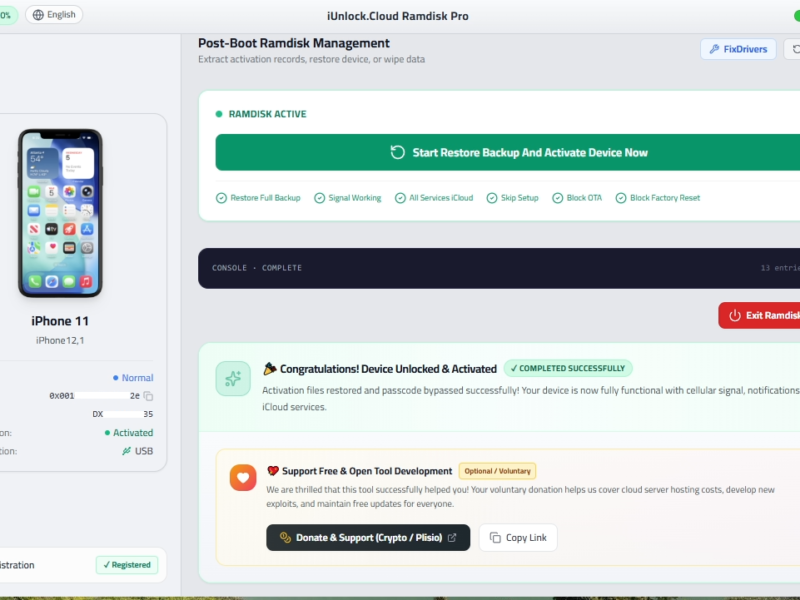Click the sparkle icon in success card

[233, 379]
